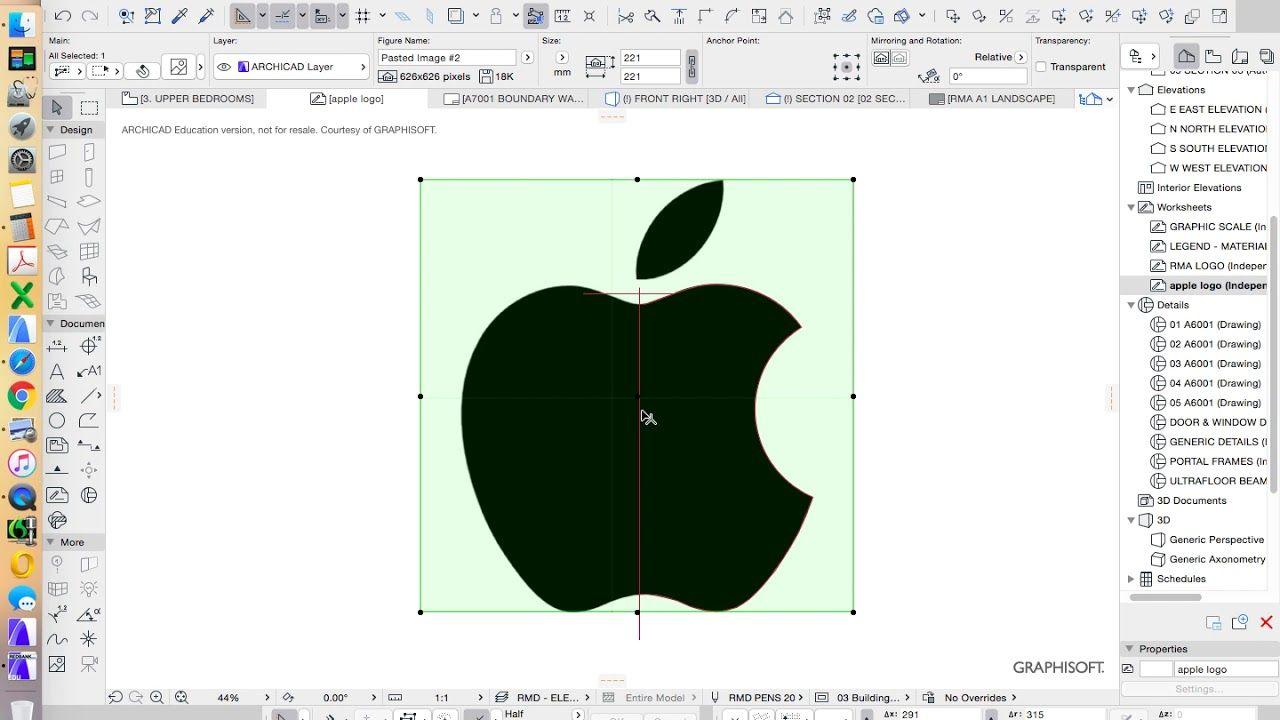The width and height of the screenshot is (1280, 720).
Task: Switch to the FRONT RIGHT 3D / All tab
Action: pos(676,98)
